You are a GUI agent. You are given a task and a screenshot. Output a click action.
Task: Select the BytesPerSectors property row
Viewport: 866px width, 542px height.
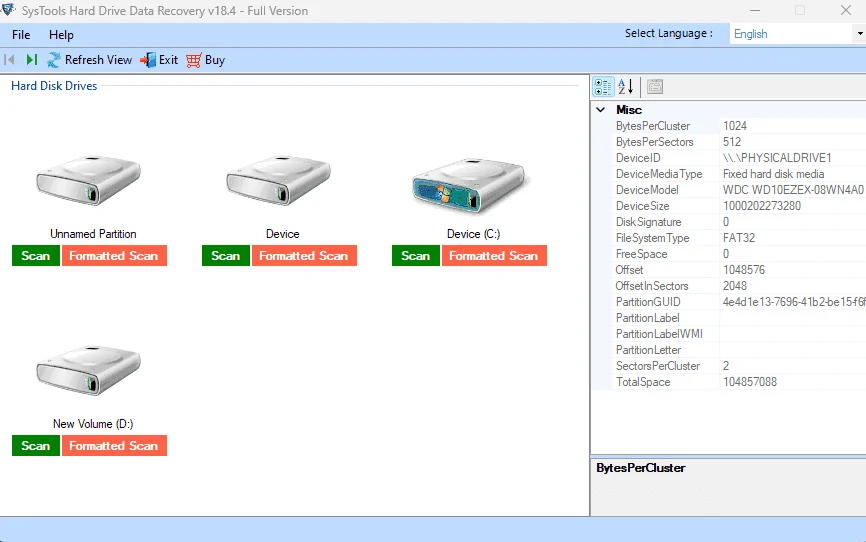tap(738, 142)
